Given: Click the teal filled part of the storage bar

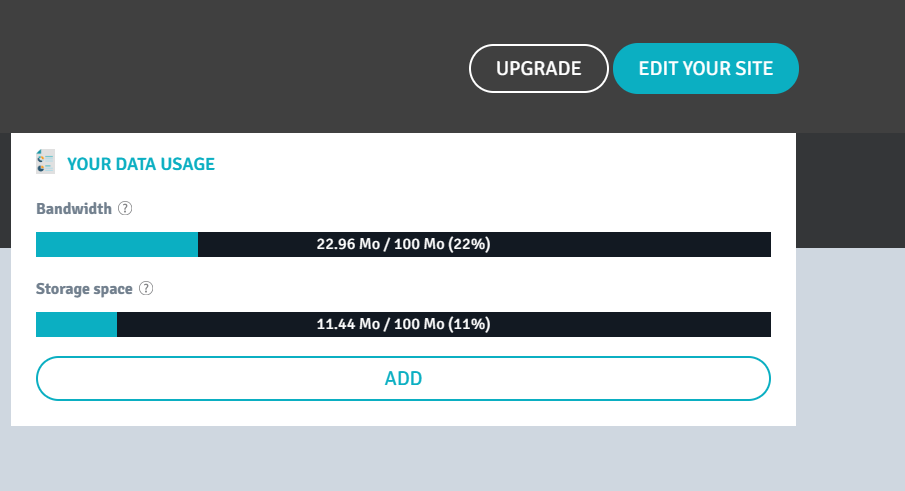Looking at the screenshot, I should click(76, 324).
